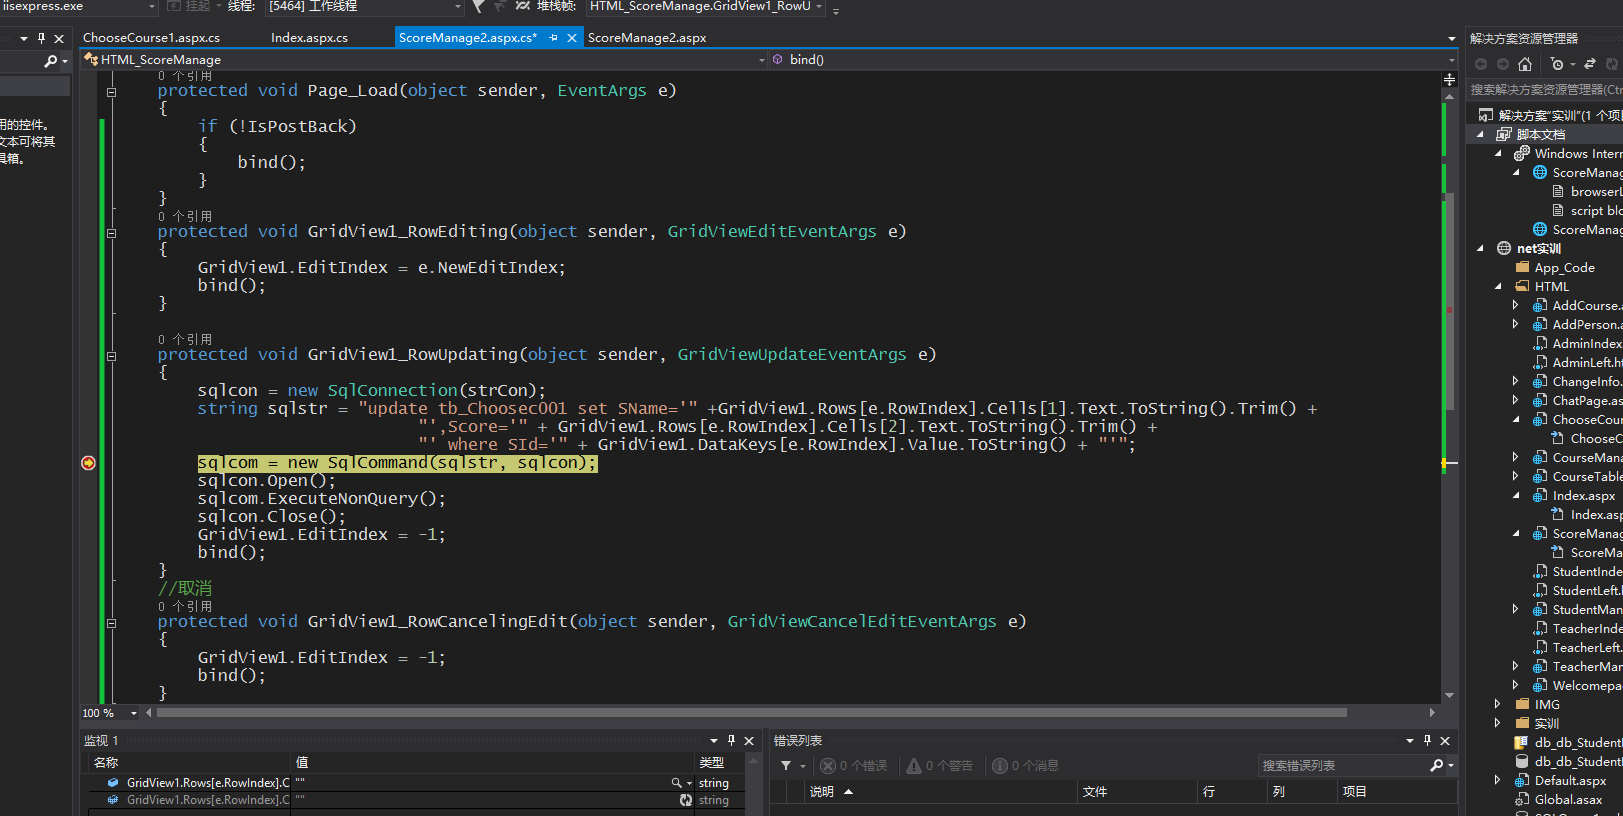The height and width of the screenshot is (816, 1623).
Task: Collapse the GridView1_RowCancelingEdit method outline
Action: click(x=111, y=623)
